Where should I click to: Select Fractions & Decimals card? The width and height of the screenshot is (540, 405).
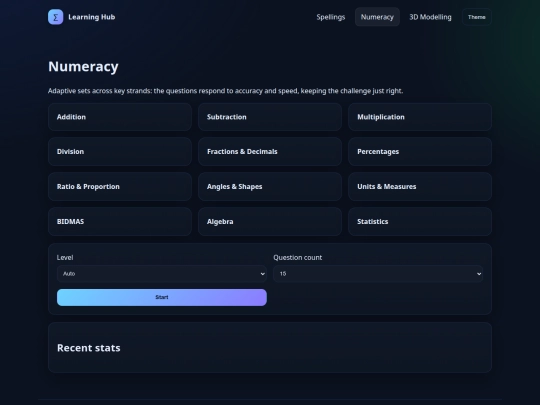(270, 152)
